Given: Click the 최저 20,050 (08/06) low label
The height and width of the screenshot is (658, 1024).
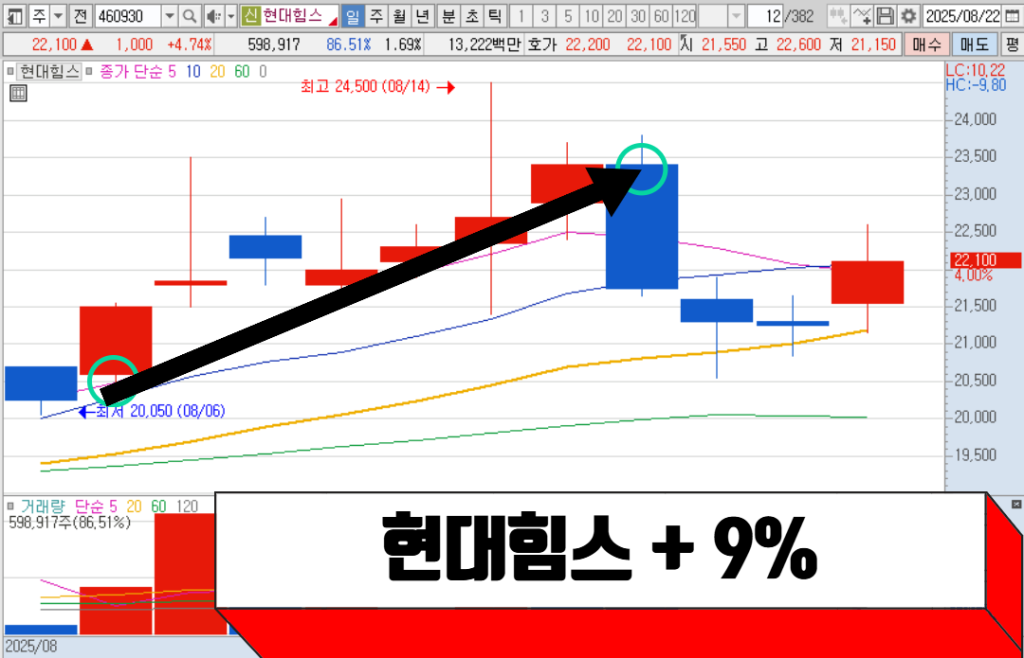Looking at the screenshot, I should (x=161, y=411).
